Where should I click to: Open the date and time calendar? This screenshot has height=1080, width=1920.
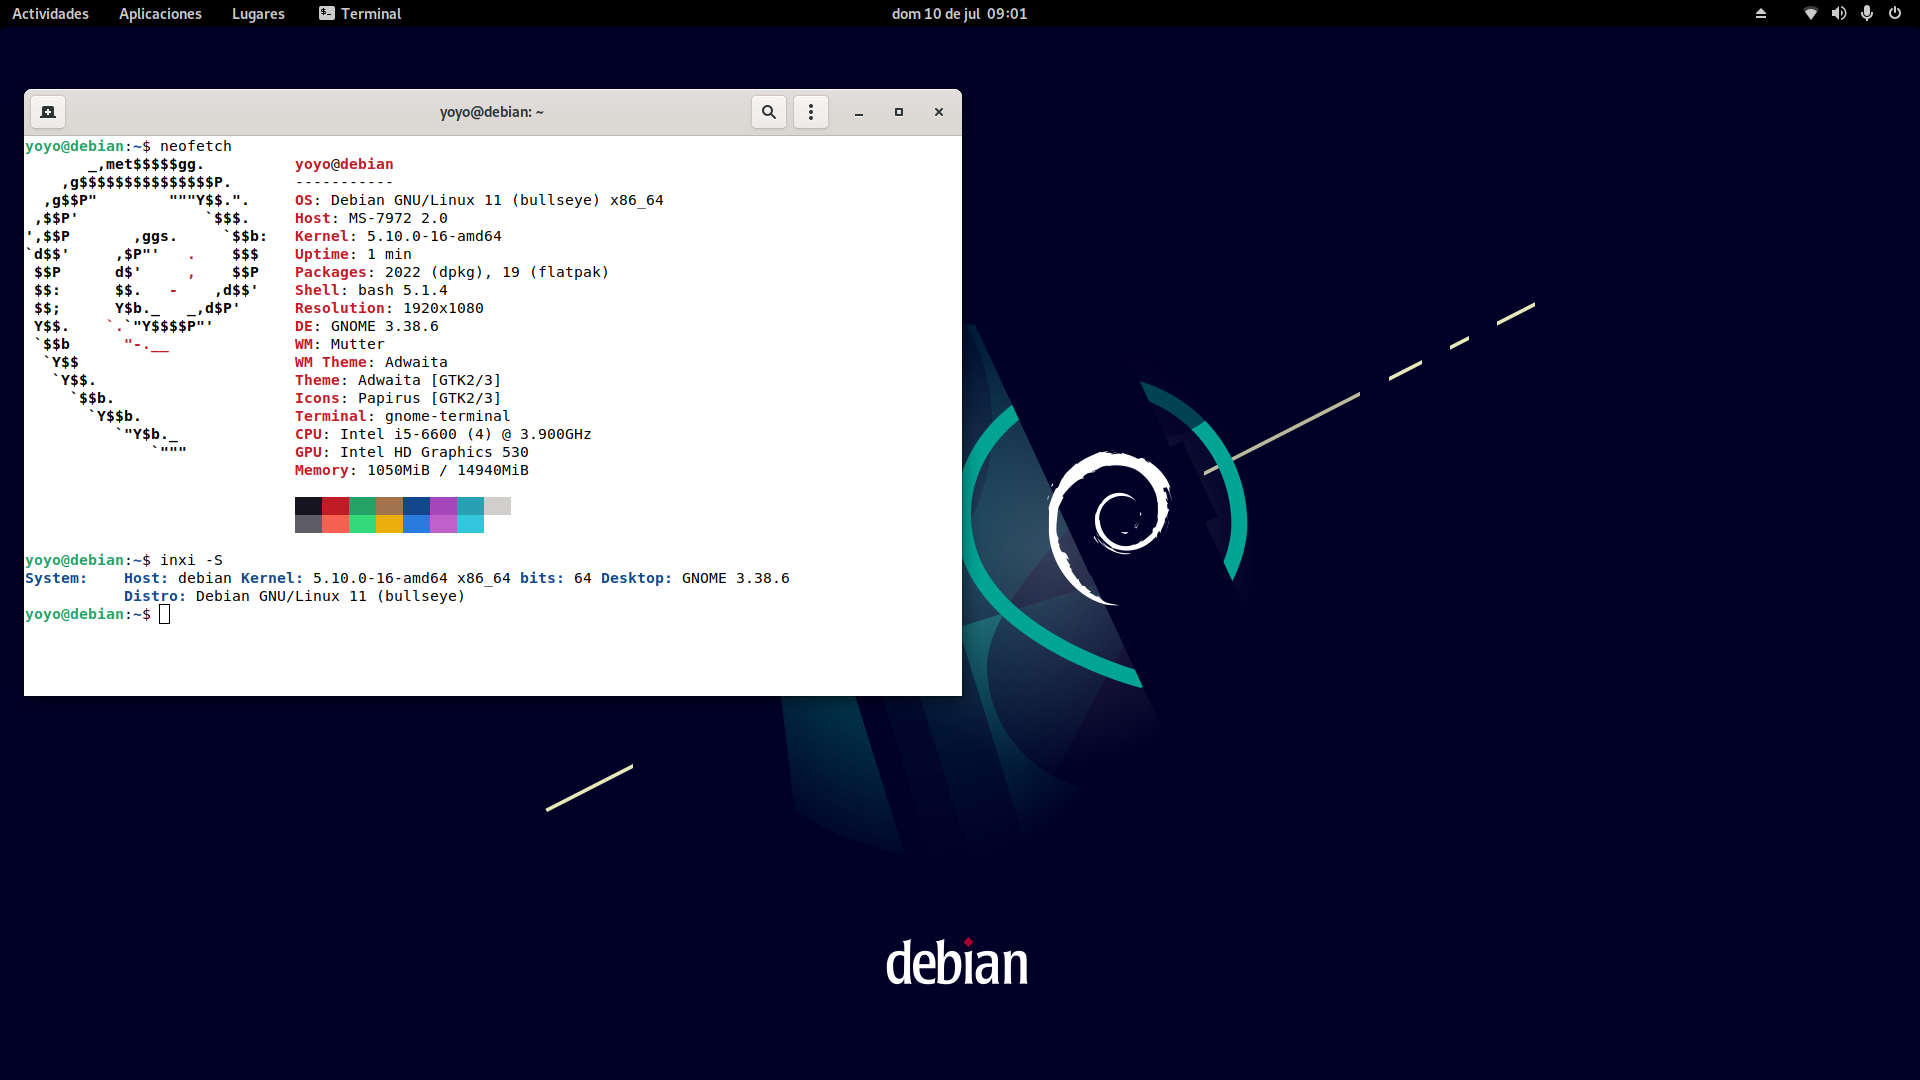click(959, 14)
